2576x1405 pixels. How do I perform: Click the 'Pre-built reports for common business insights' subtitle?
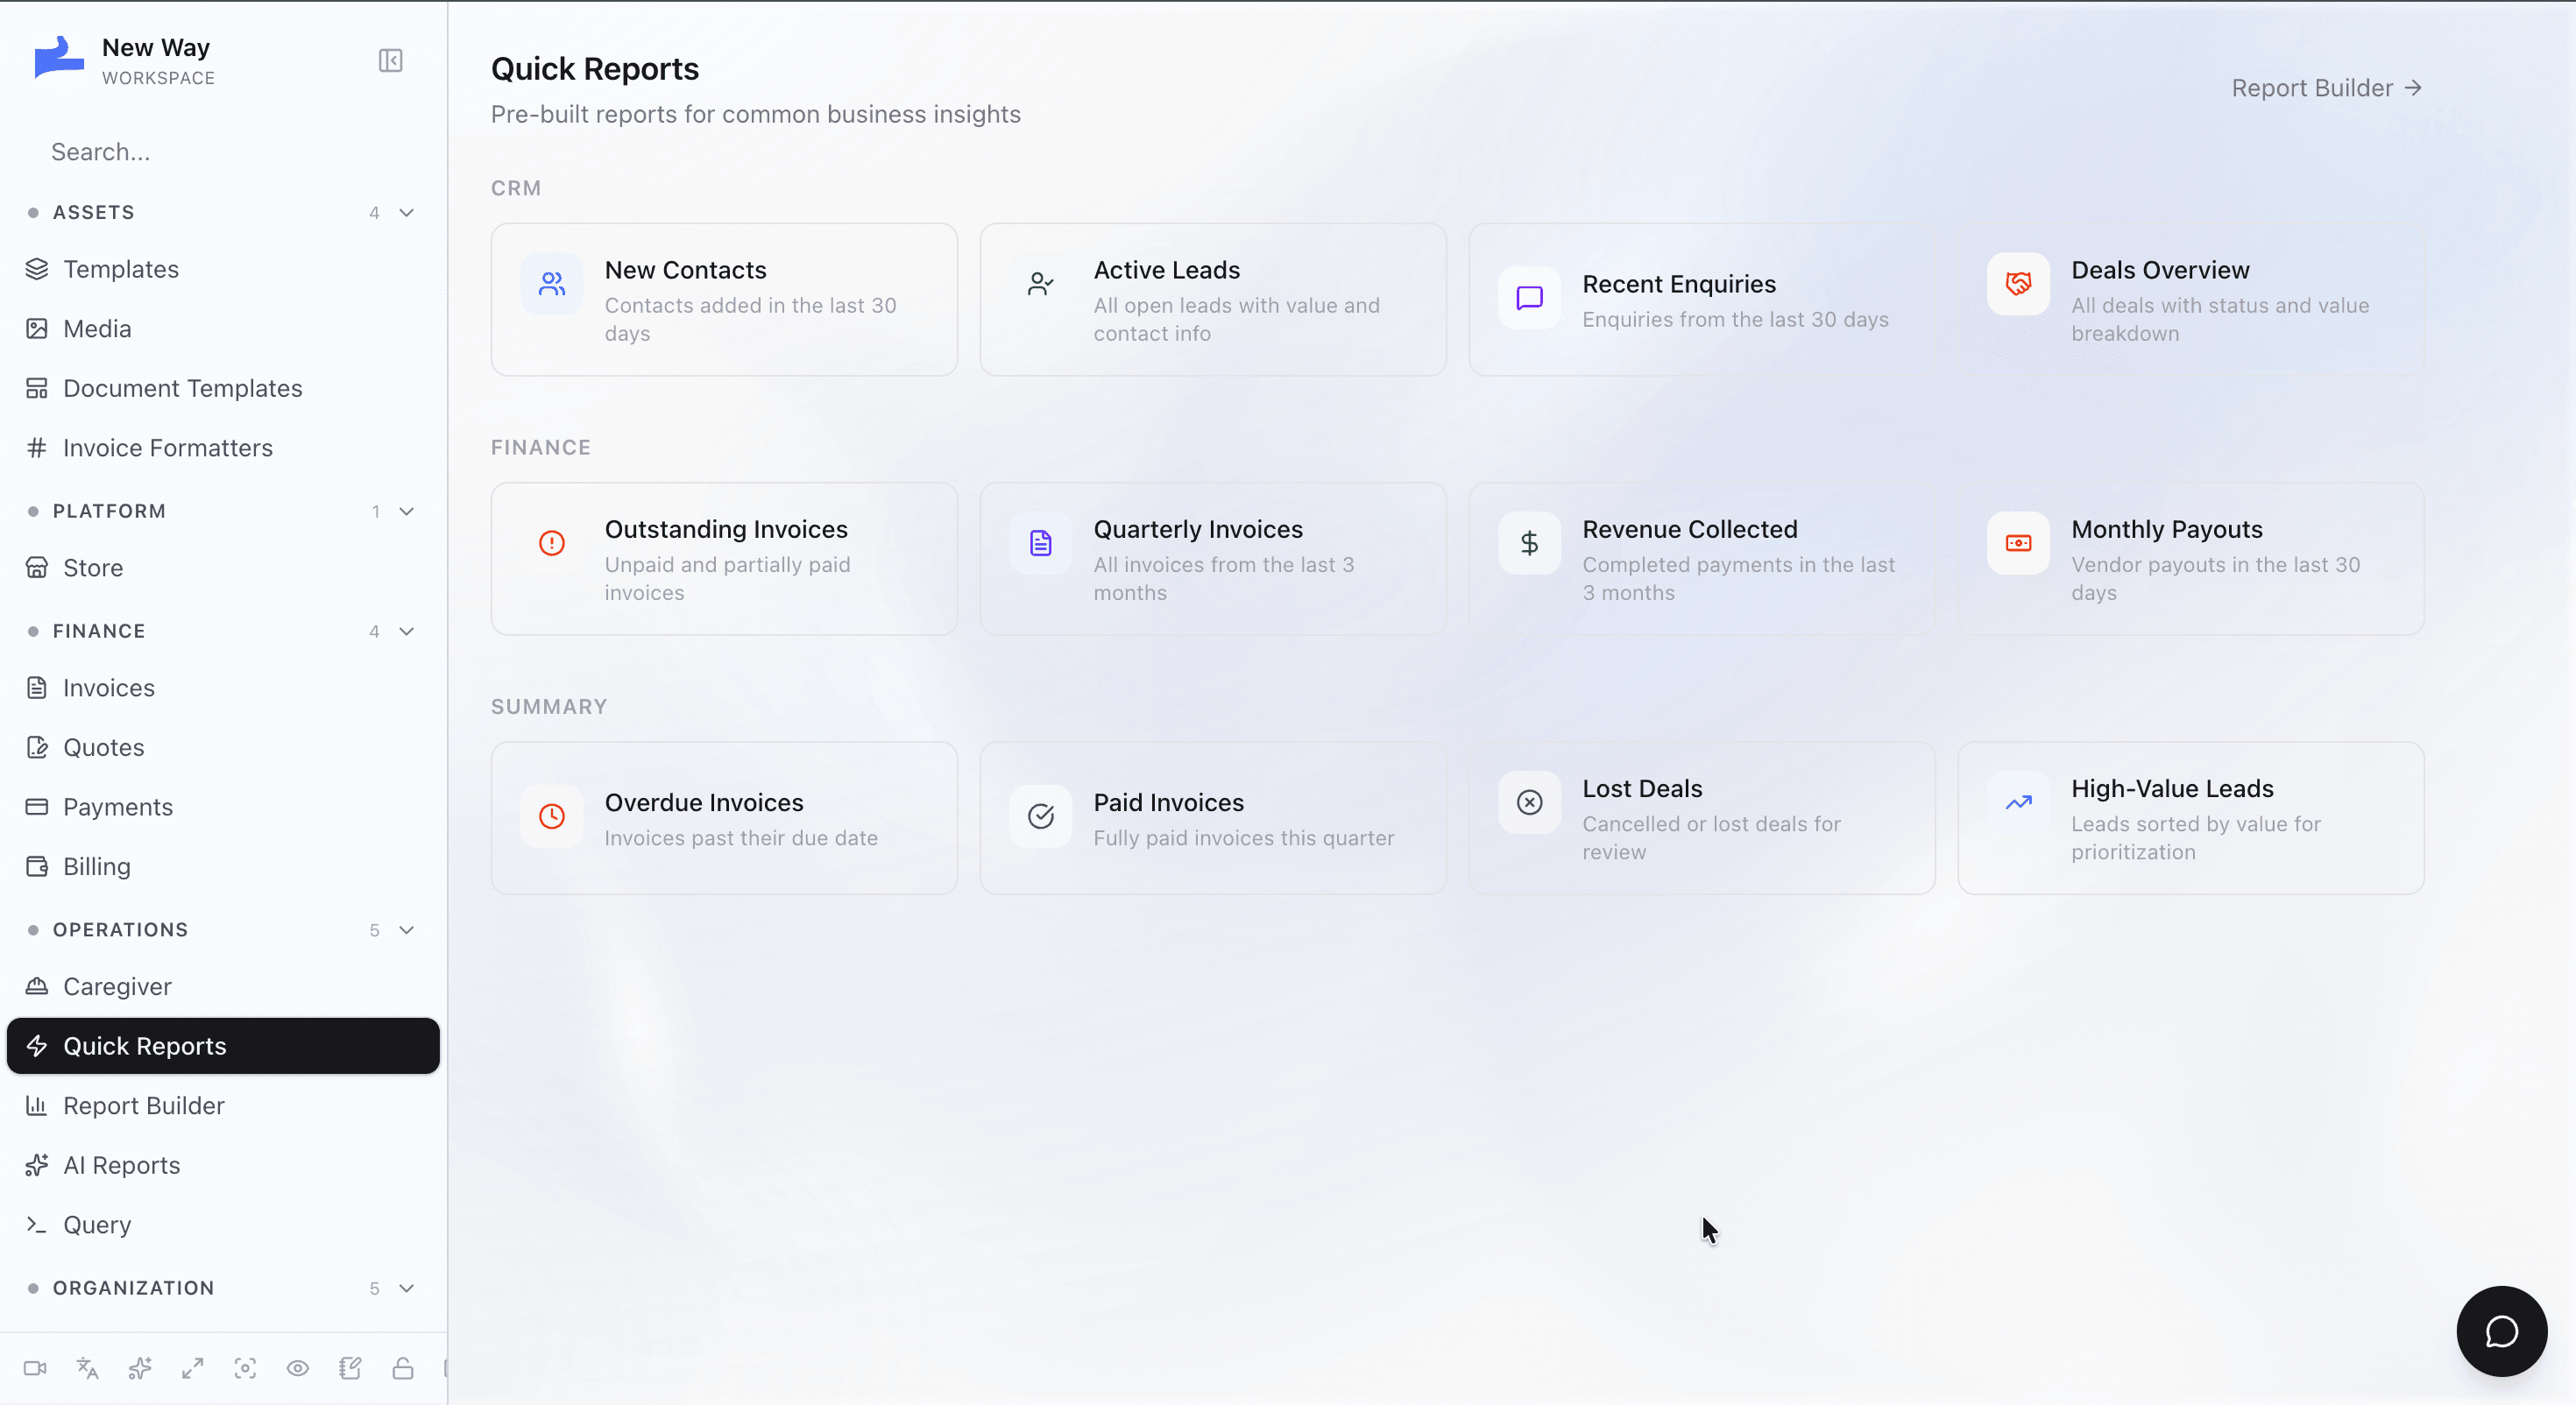[x=755, y=115]
